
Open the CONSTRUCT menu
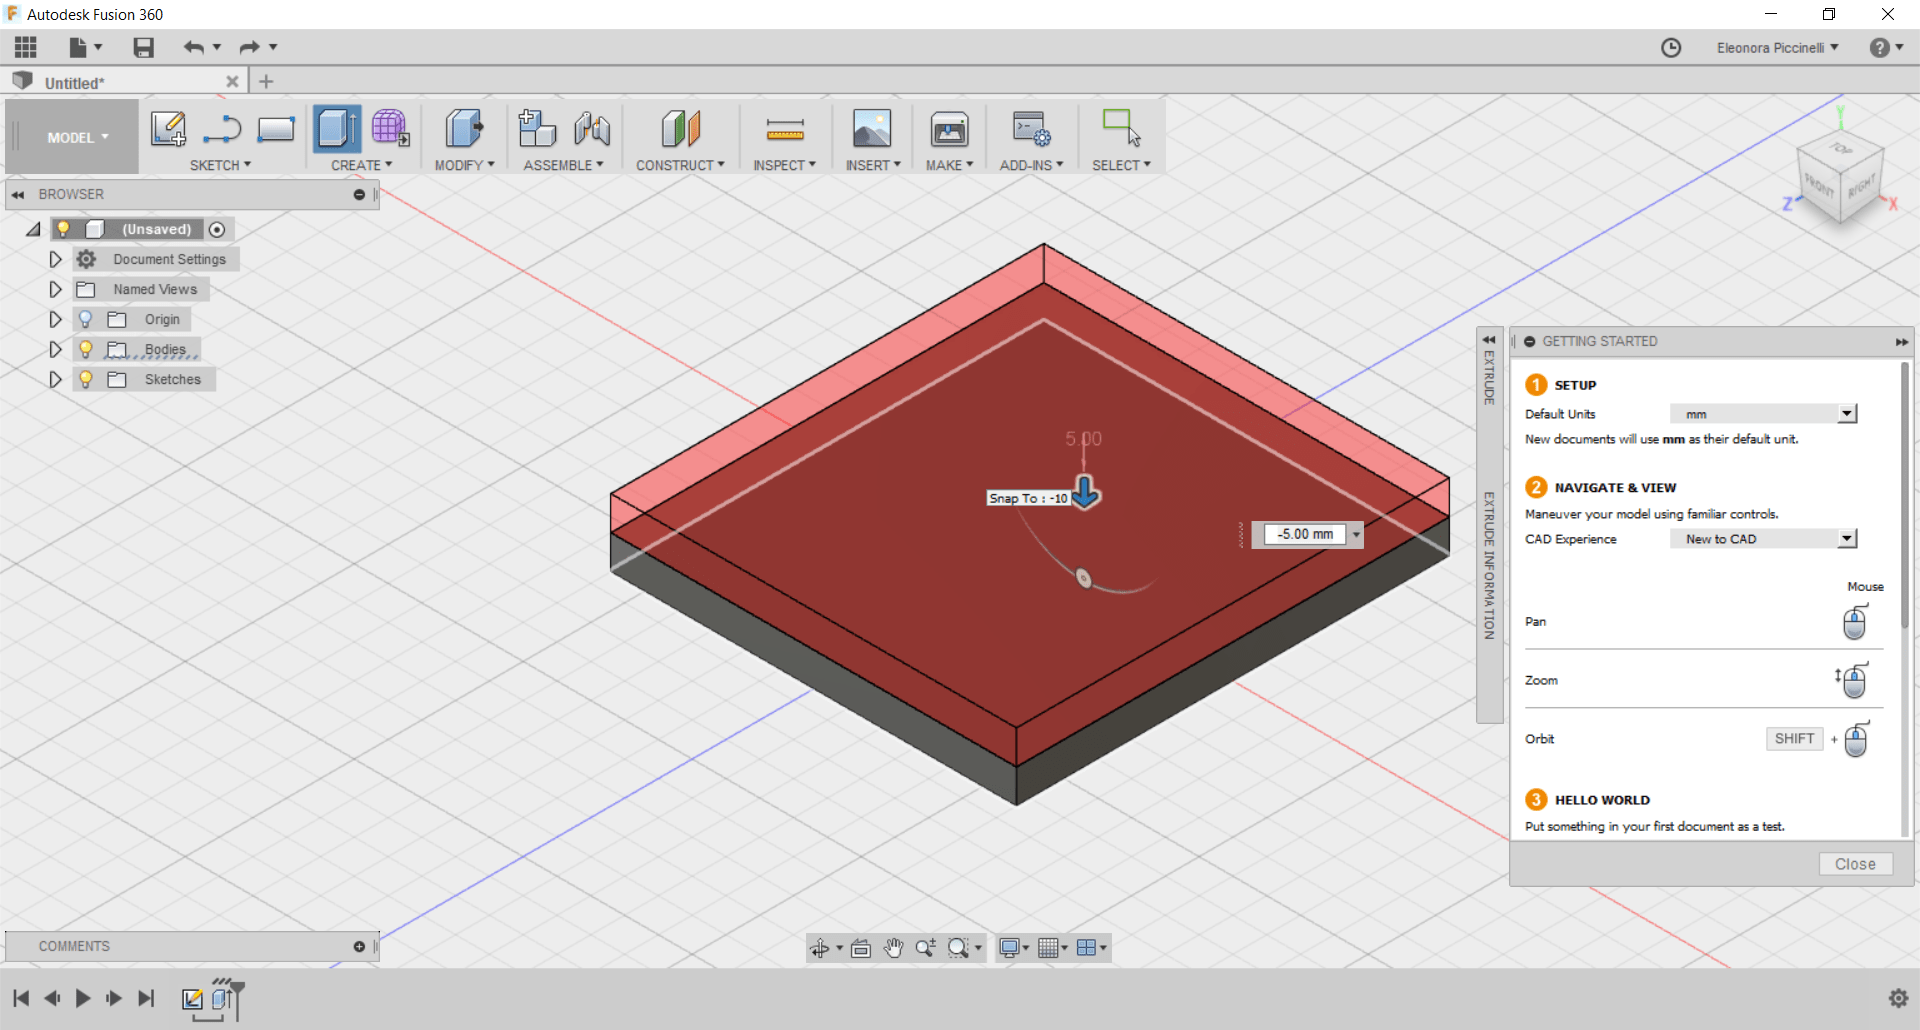(680, 165)
